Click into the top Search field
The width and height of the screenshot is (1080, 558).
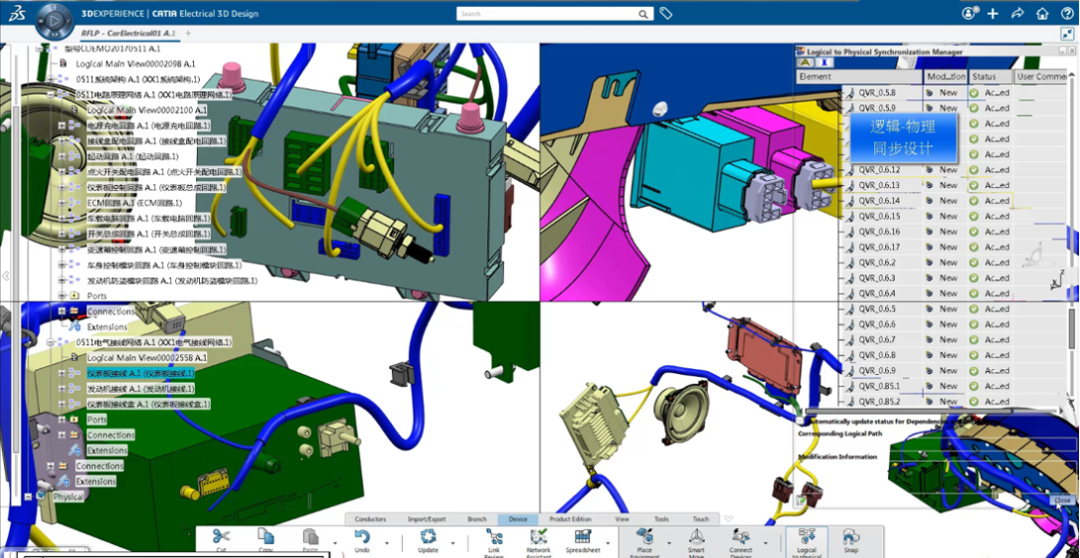547,14
